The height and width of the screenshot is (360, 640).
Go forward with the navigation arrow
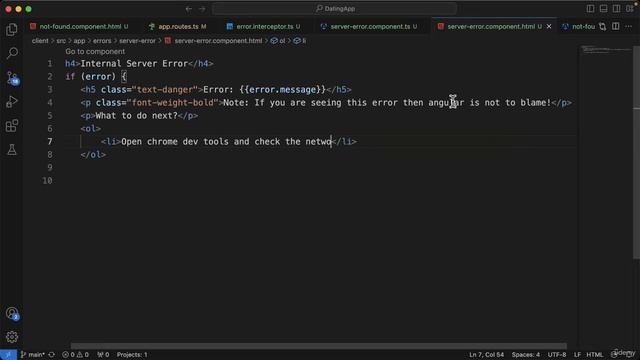point(202,9)
